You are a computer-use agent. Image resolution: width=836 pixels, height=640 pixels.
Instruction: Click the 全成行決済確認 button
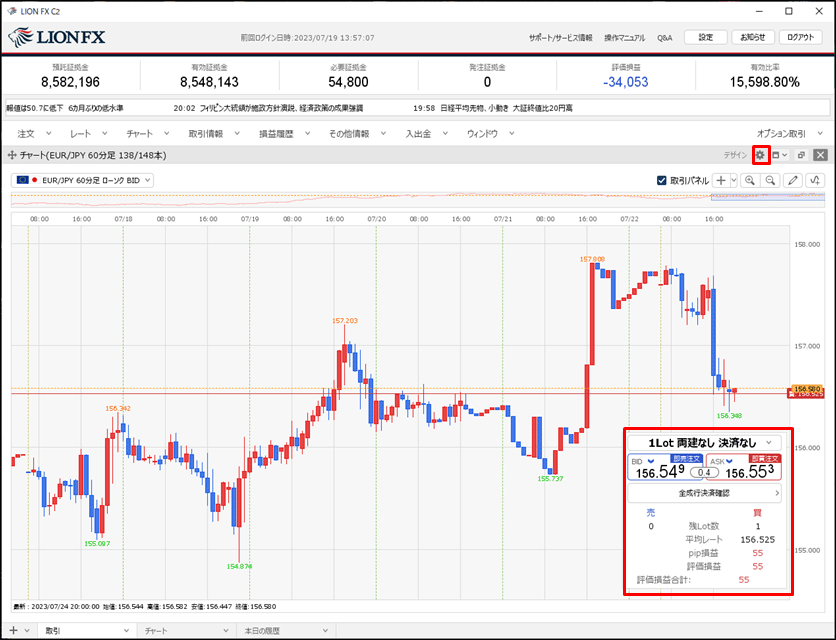[x=704, y=493]
